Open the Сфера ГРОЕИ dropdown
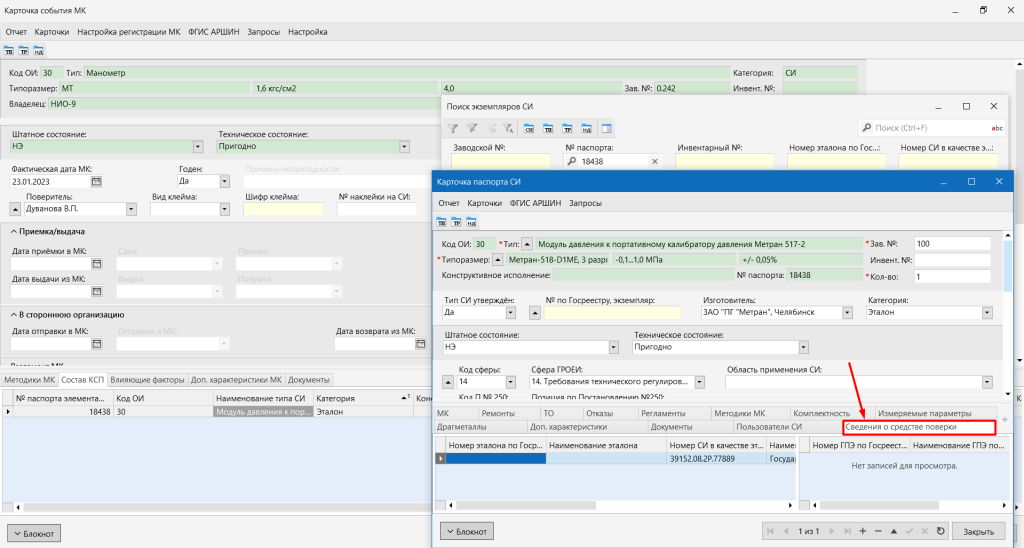 pos(699,382)
